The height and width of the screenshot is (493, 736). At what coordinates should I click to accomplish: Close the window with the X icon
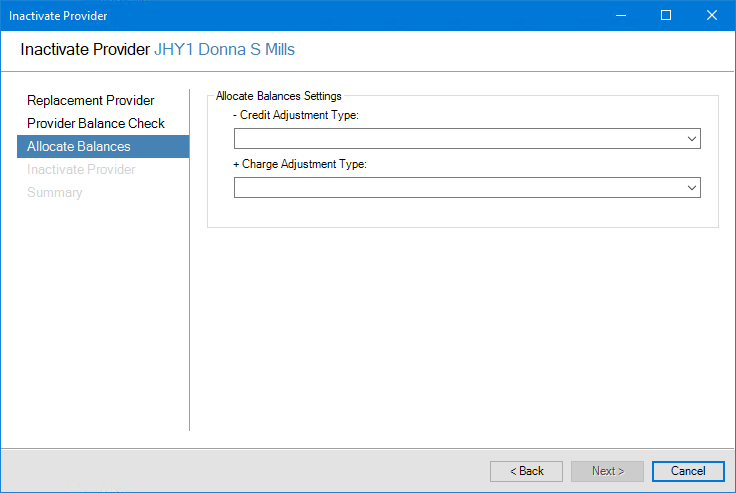(712, 15)
